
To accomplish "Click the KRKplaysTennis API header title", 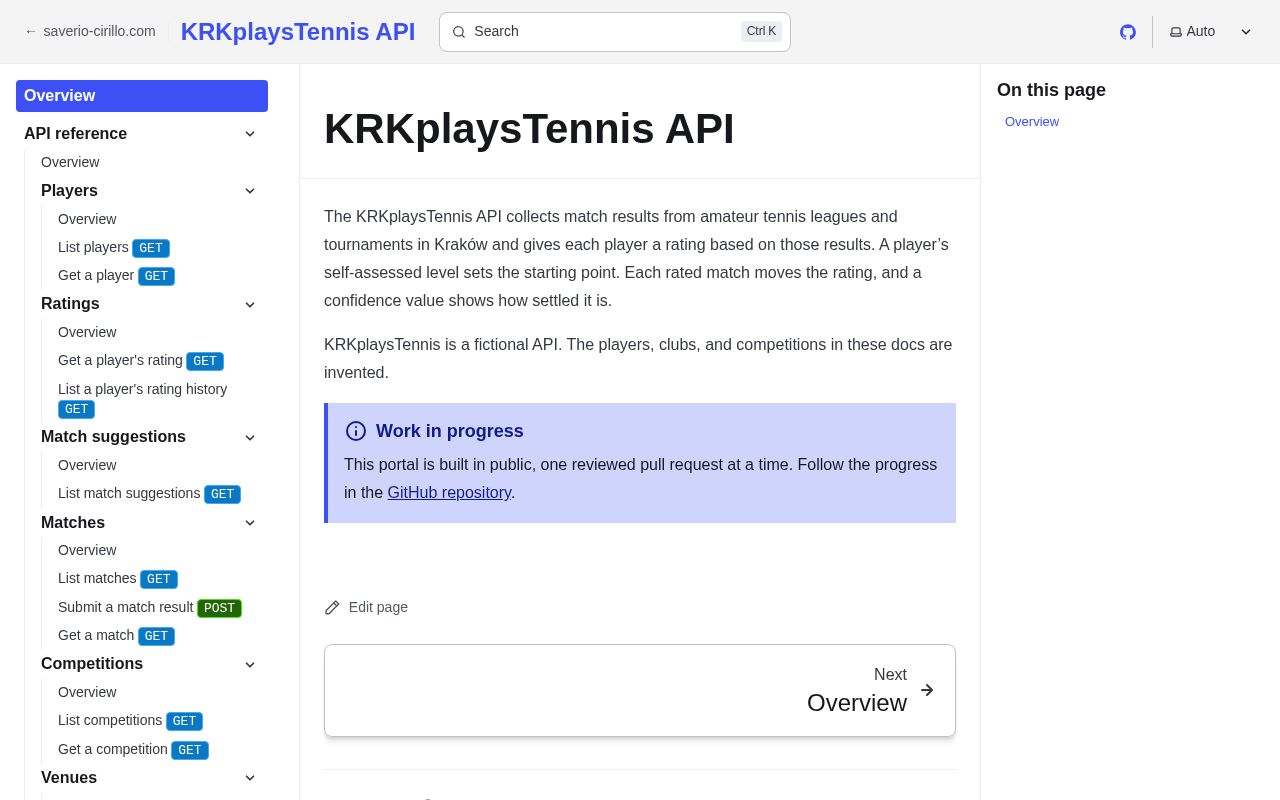I will pos(298,32).
